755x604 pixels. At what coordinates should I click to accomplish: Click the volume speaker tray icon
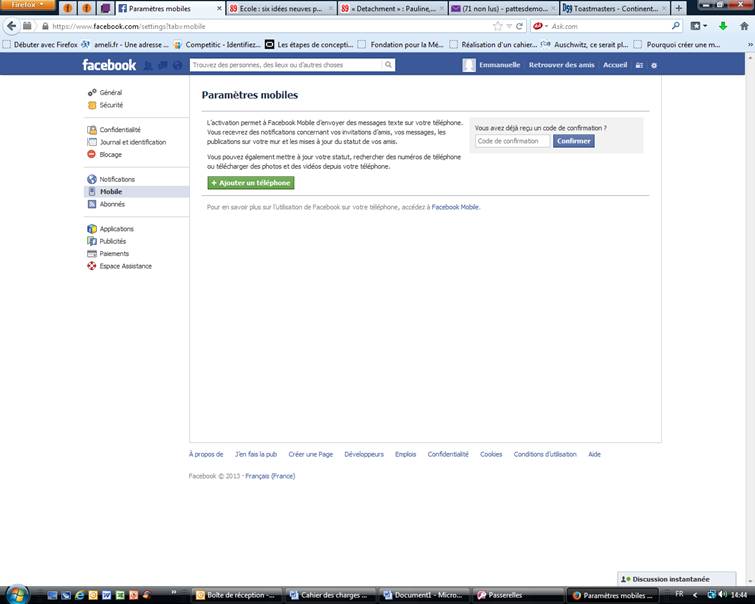722,594
